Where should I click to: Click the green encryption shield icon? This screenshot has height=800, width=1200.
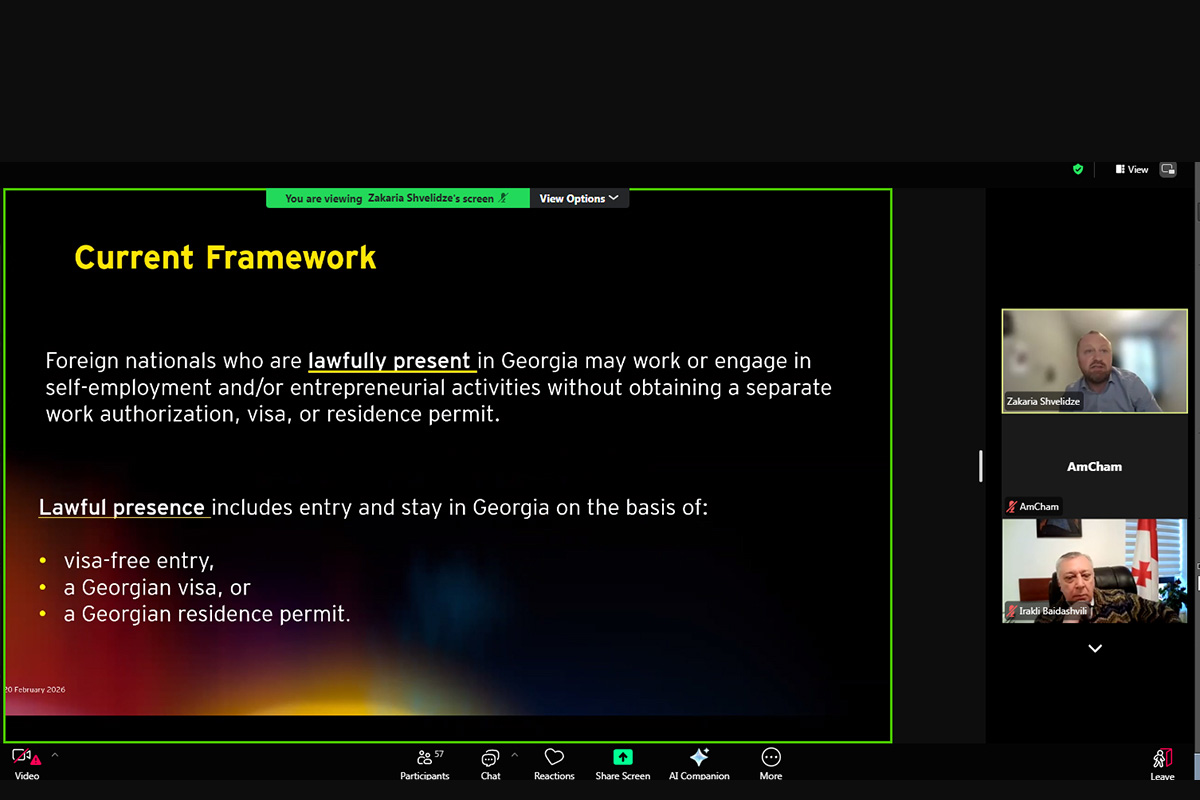click(1078, 170)
